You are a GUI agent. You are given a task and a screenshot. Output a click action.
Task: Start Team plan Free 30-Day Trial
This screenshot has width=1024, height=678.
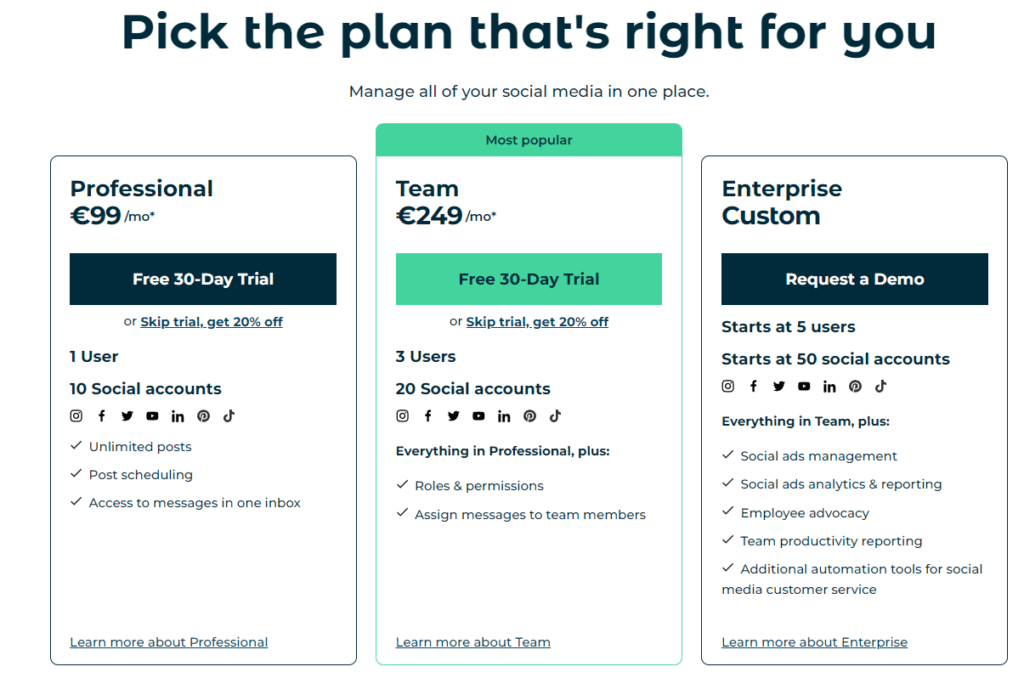point(529,279)
